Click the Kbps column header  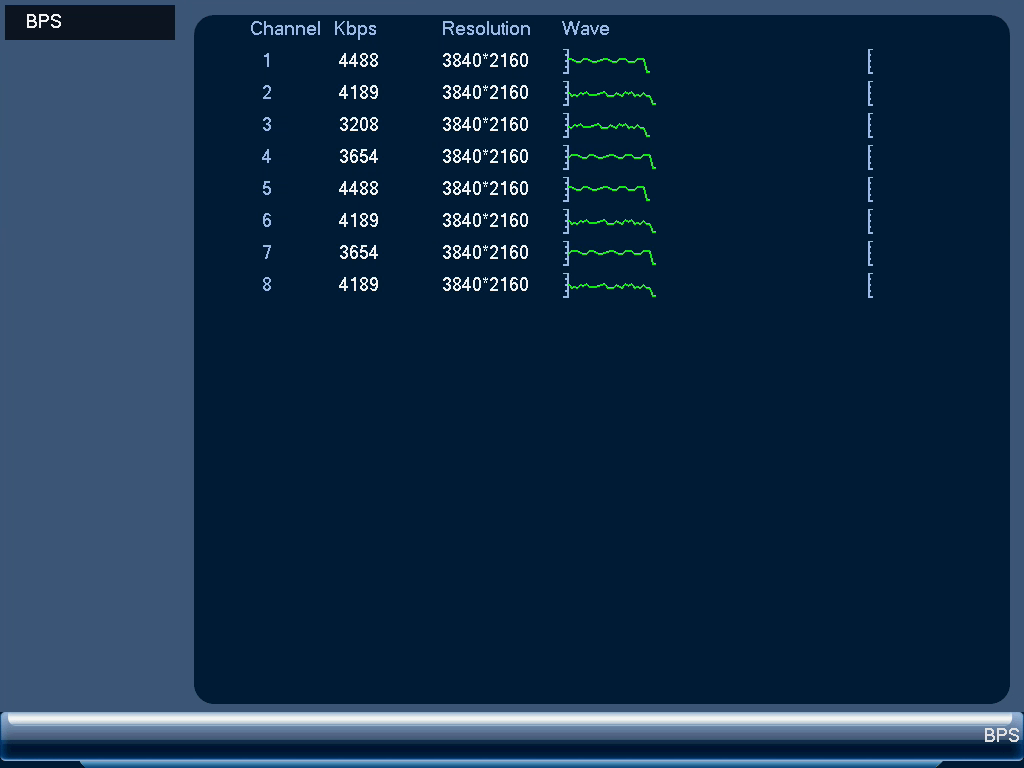point(355,29)
